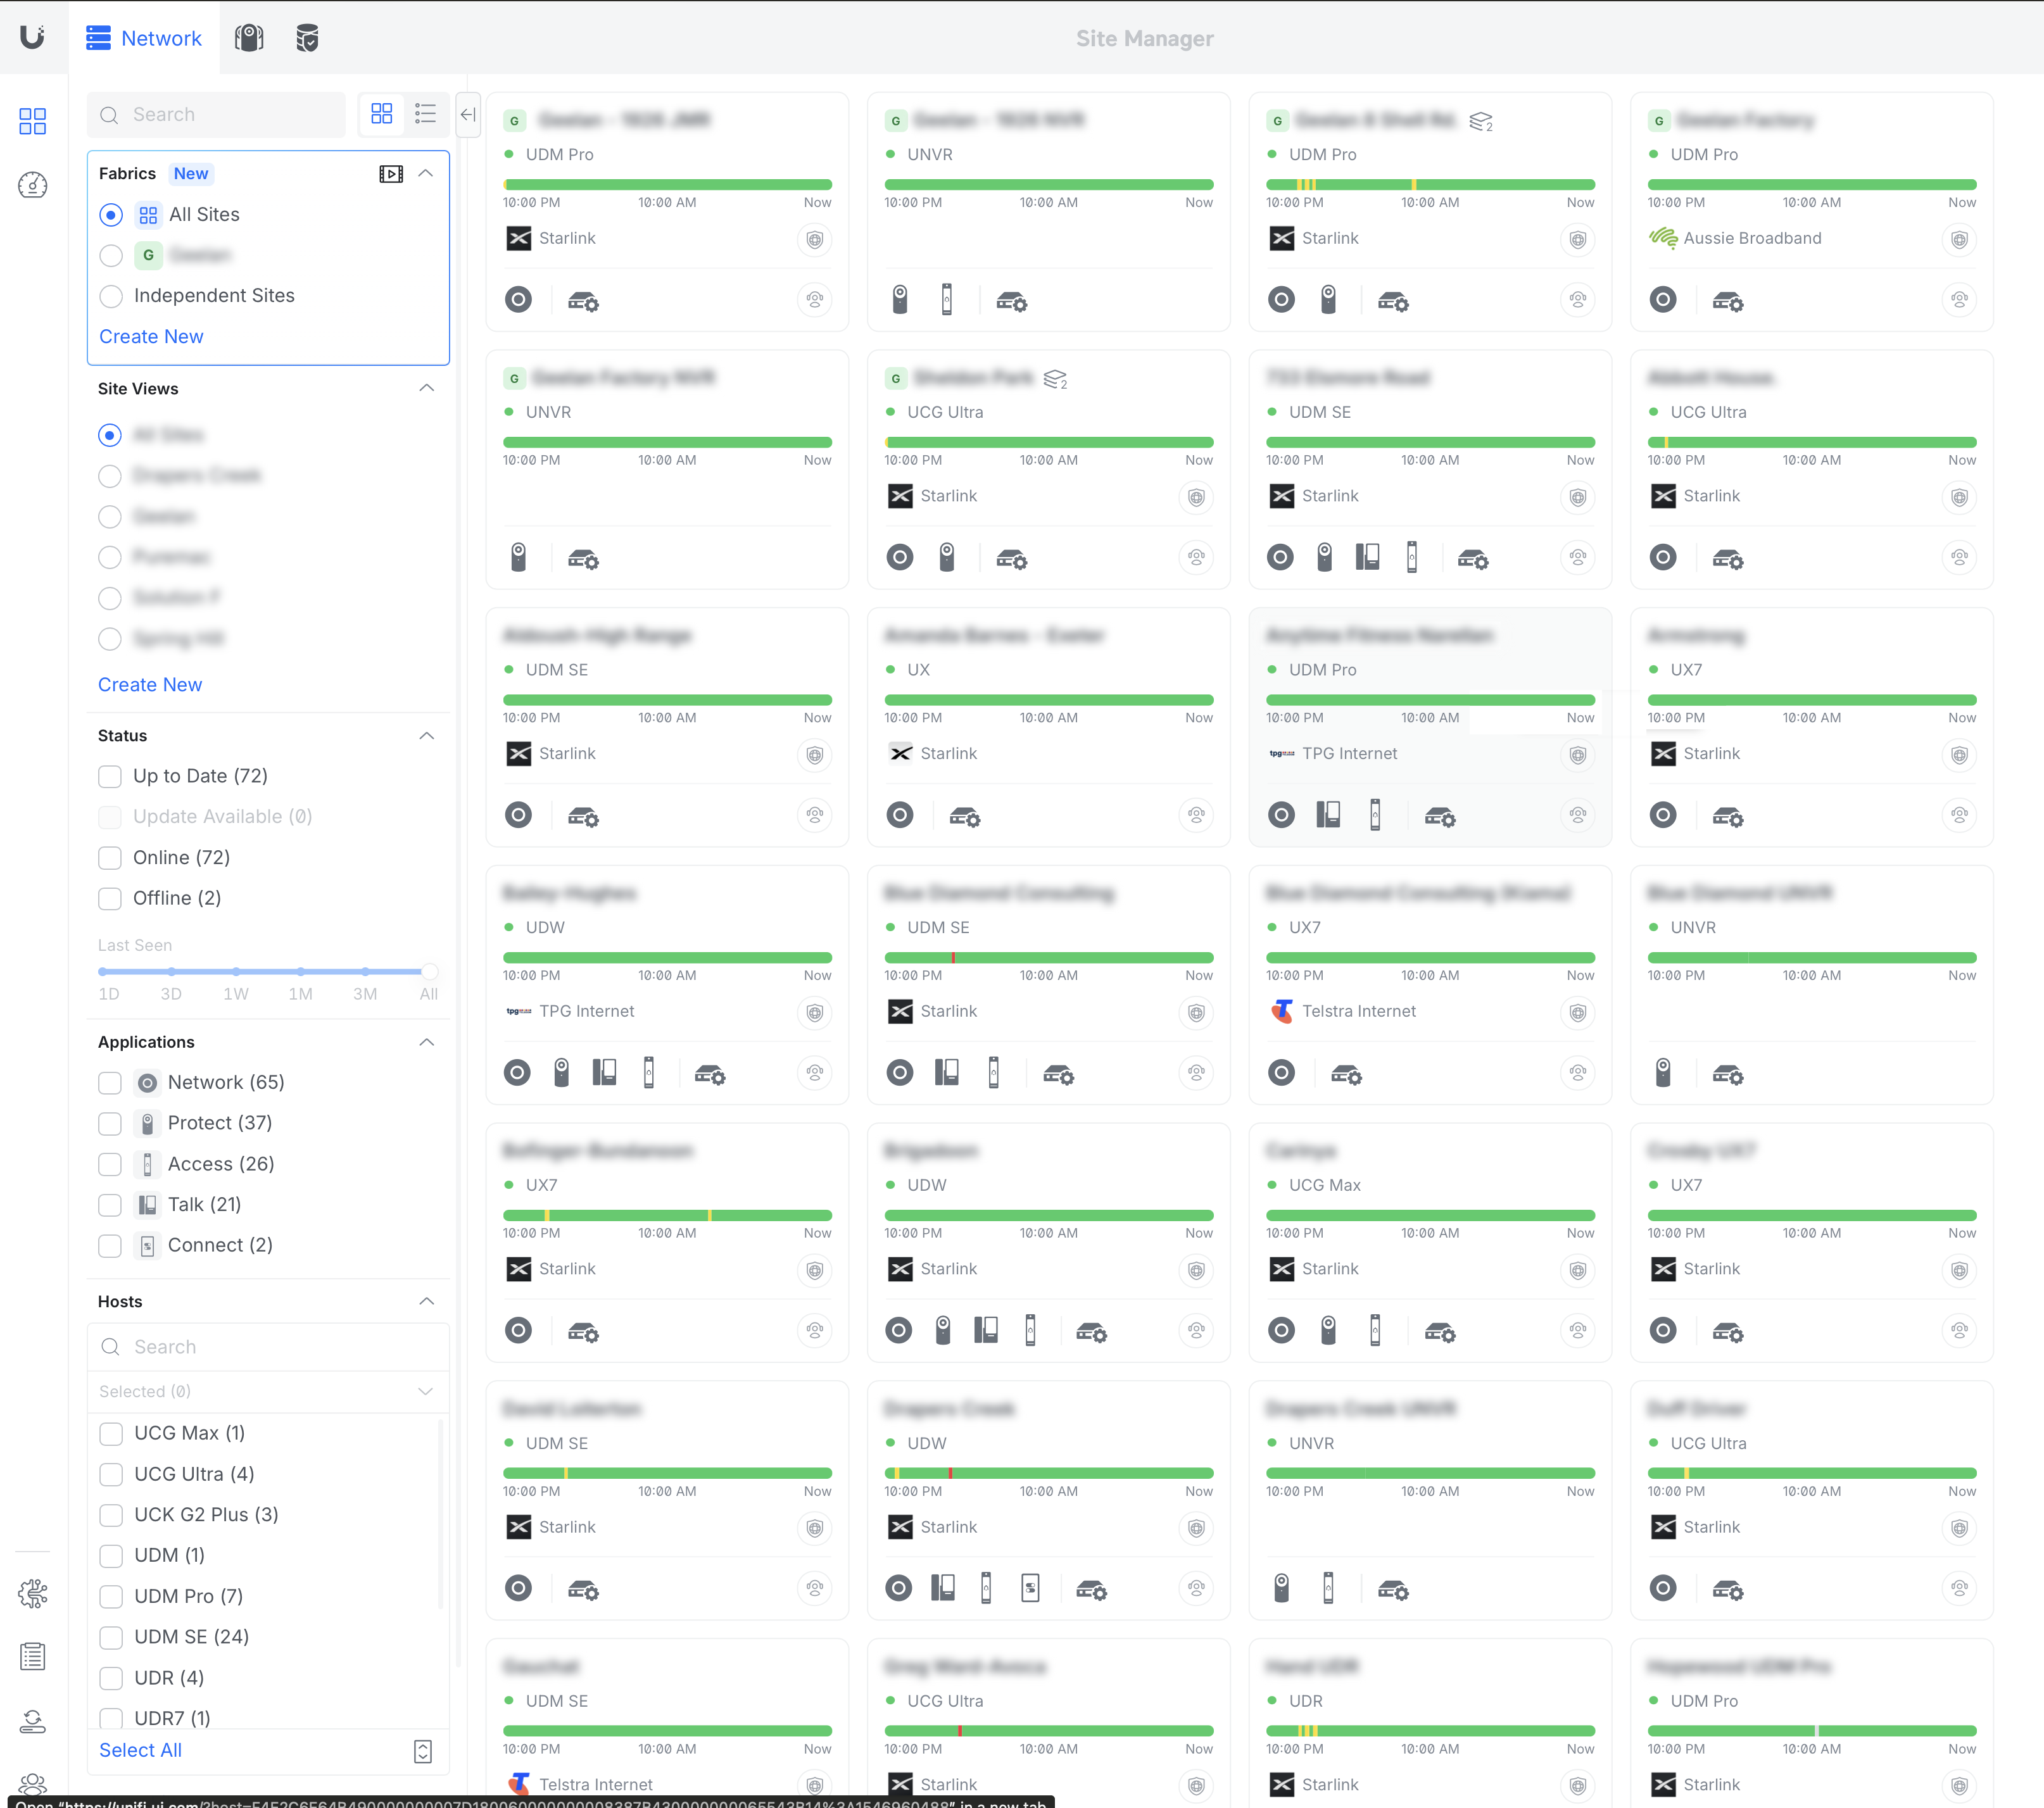Set Last Seen slider to 3M
This screenshot has height=1808, width=2044.
coord(365,972)
